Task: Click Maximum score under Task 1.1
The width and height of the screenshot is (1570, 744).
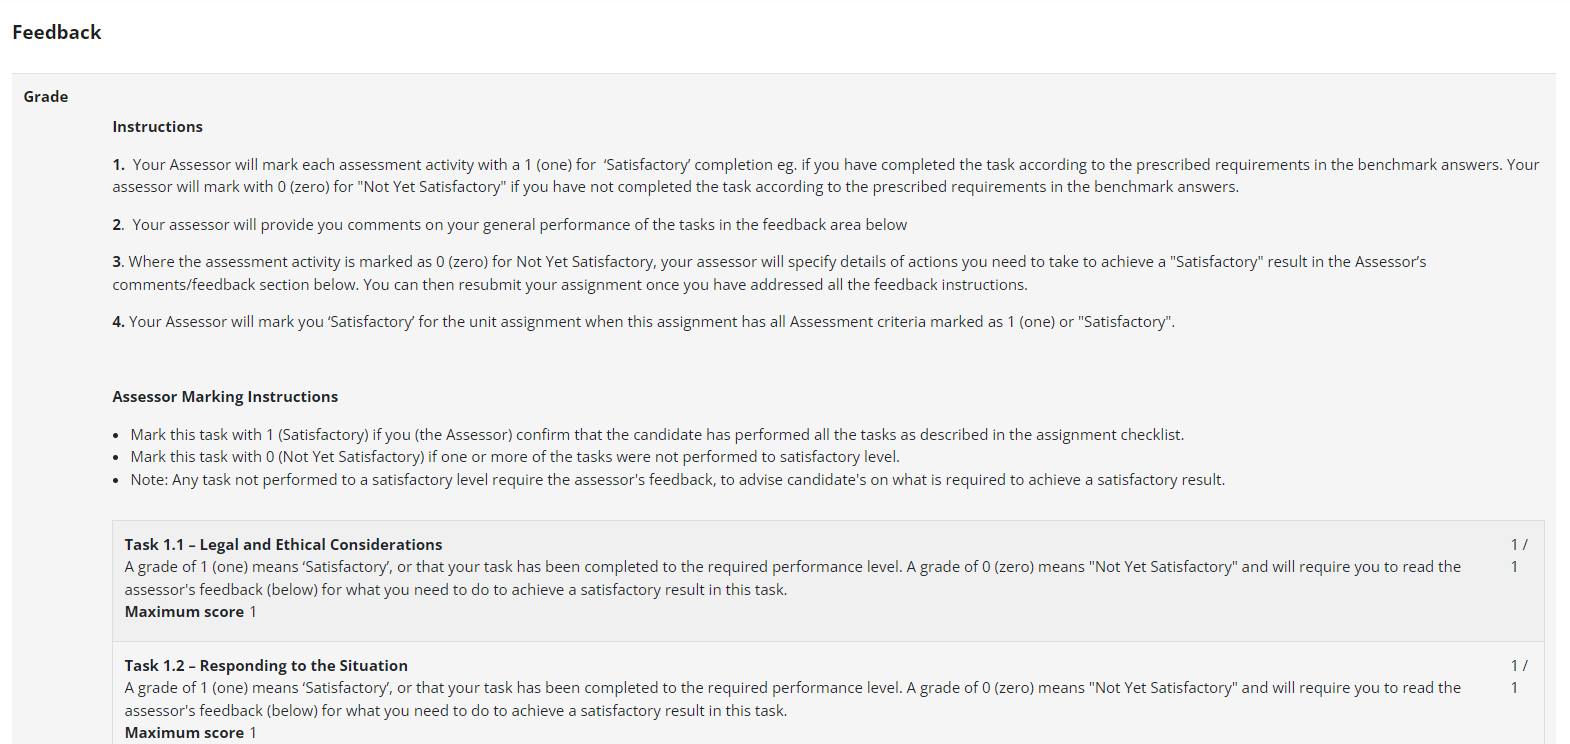Action: point(190,612)
